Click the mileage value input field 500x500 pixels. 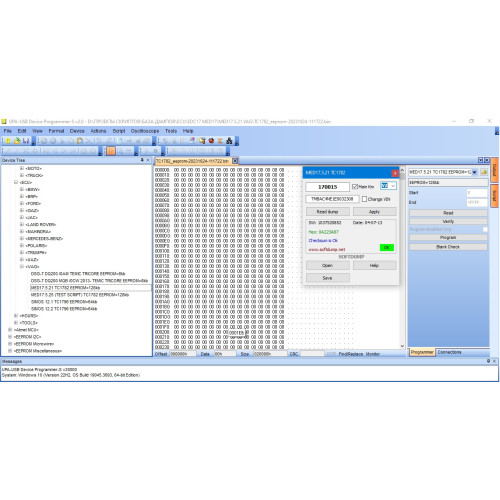[x=327, y=187]
